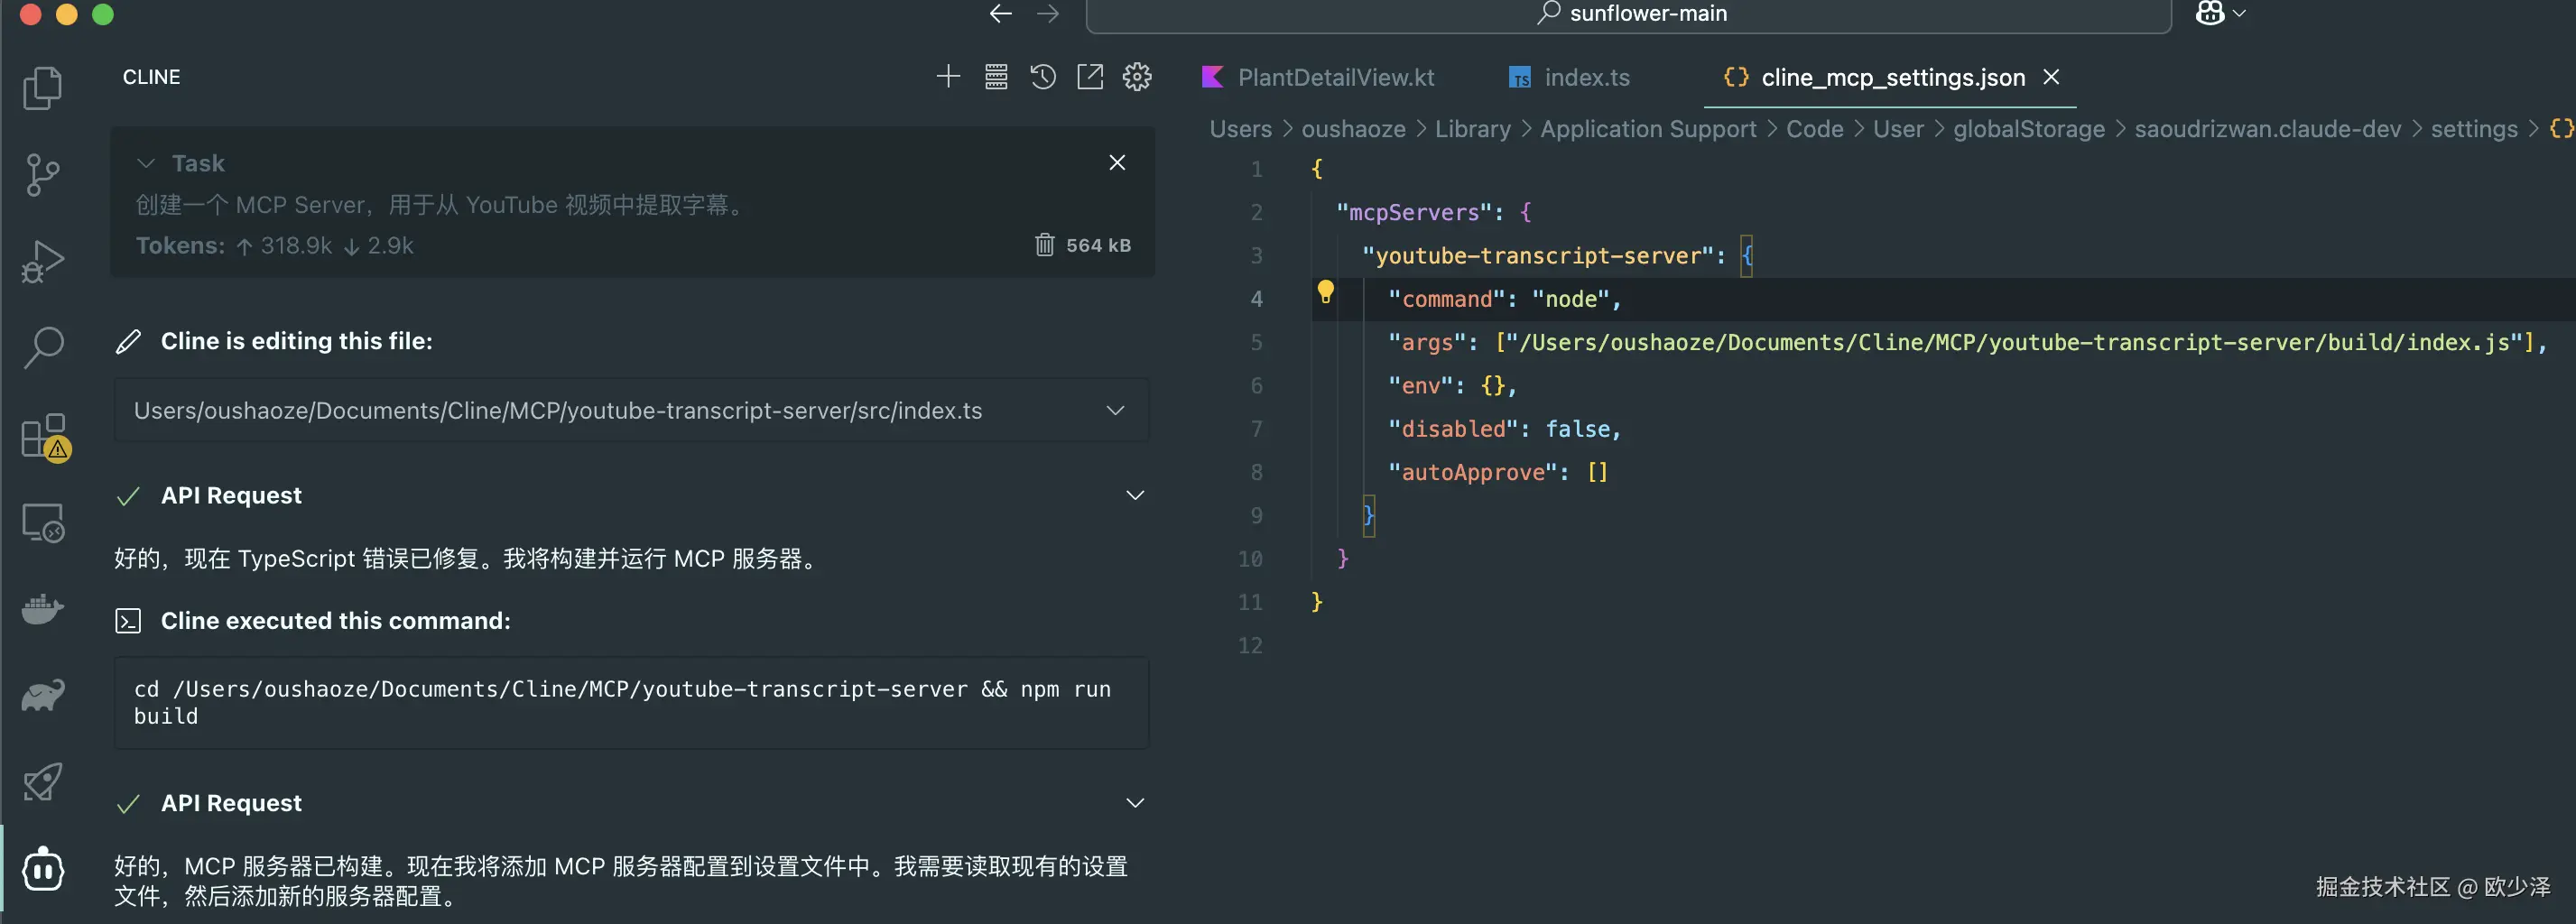Open the Search view in sidebar

pos(42,348)
